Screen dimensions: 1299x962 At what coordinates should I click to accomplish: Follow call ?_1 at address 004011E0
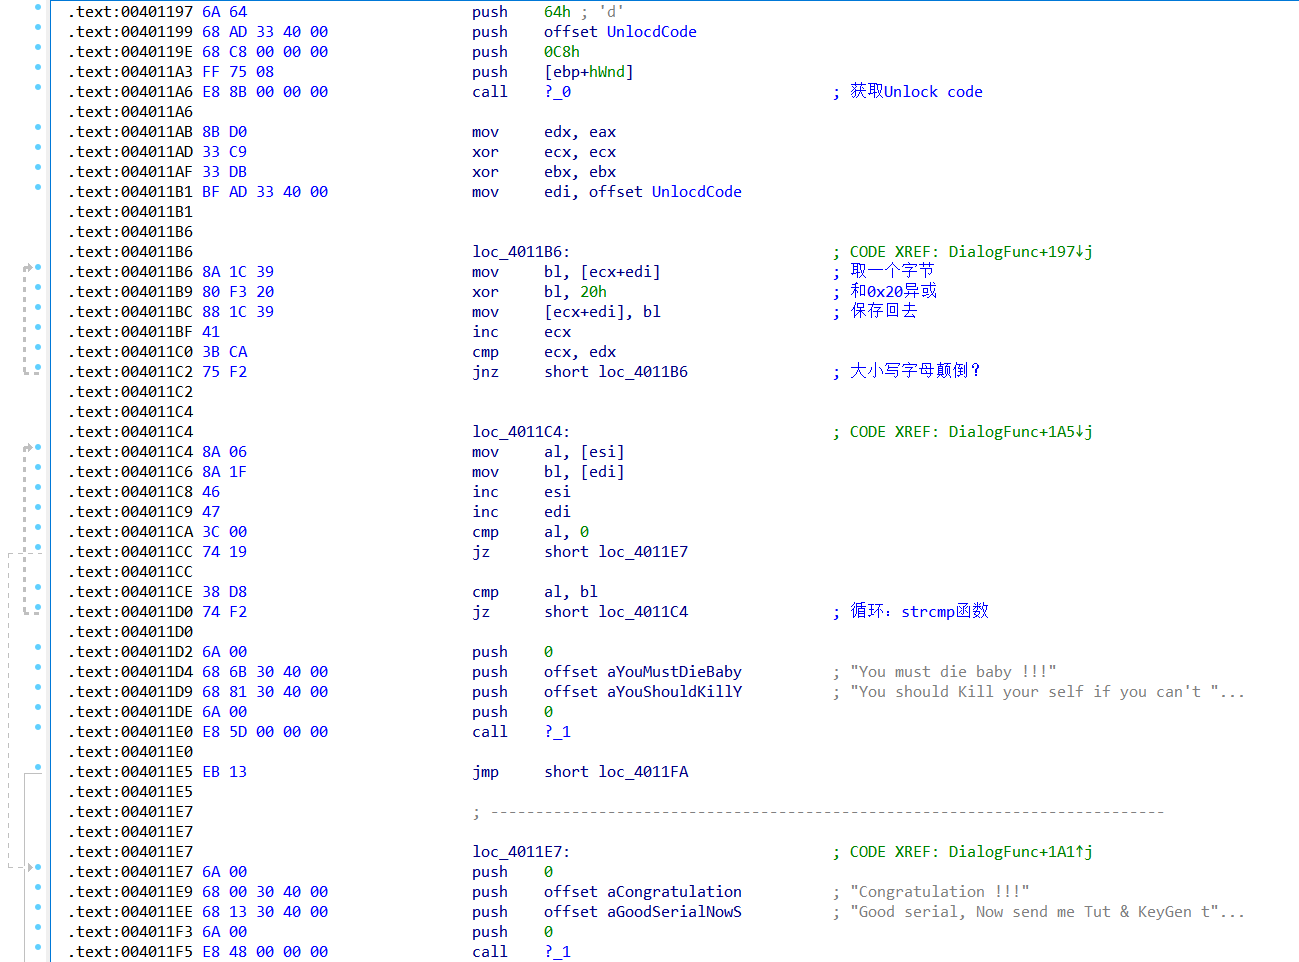(558, 732)
